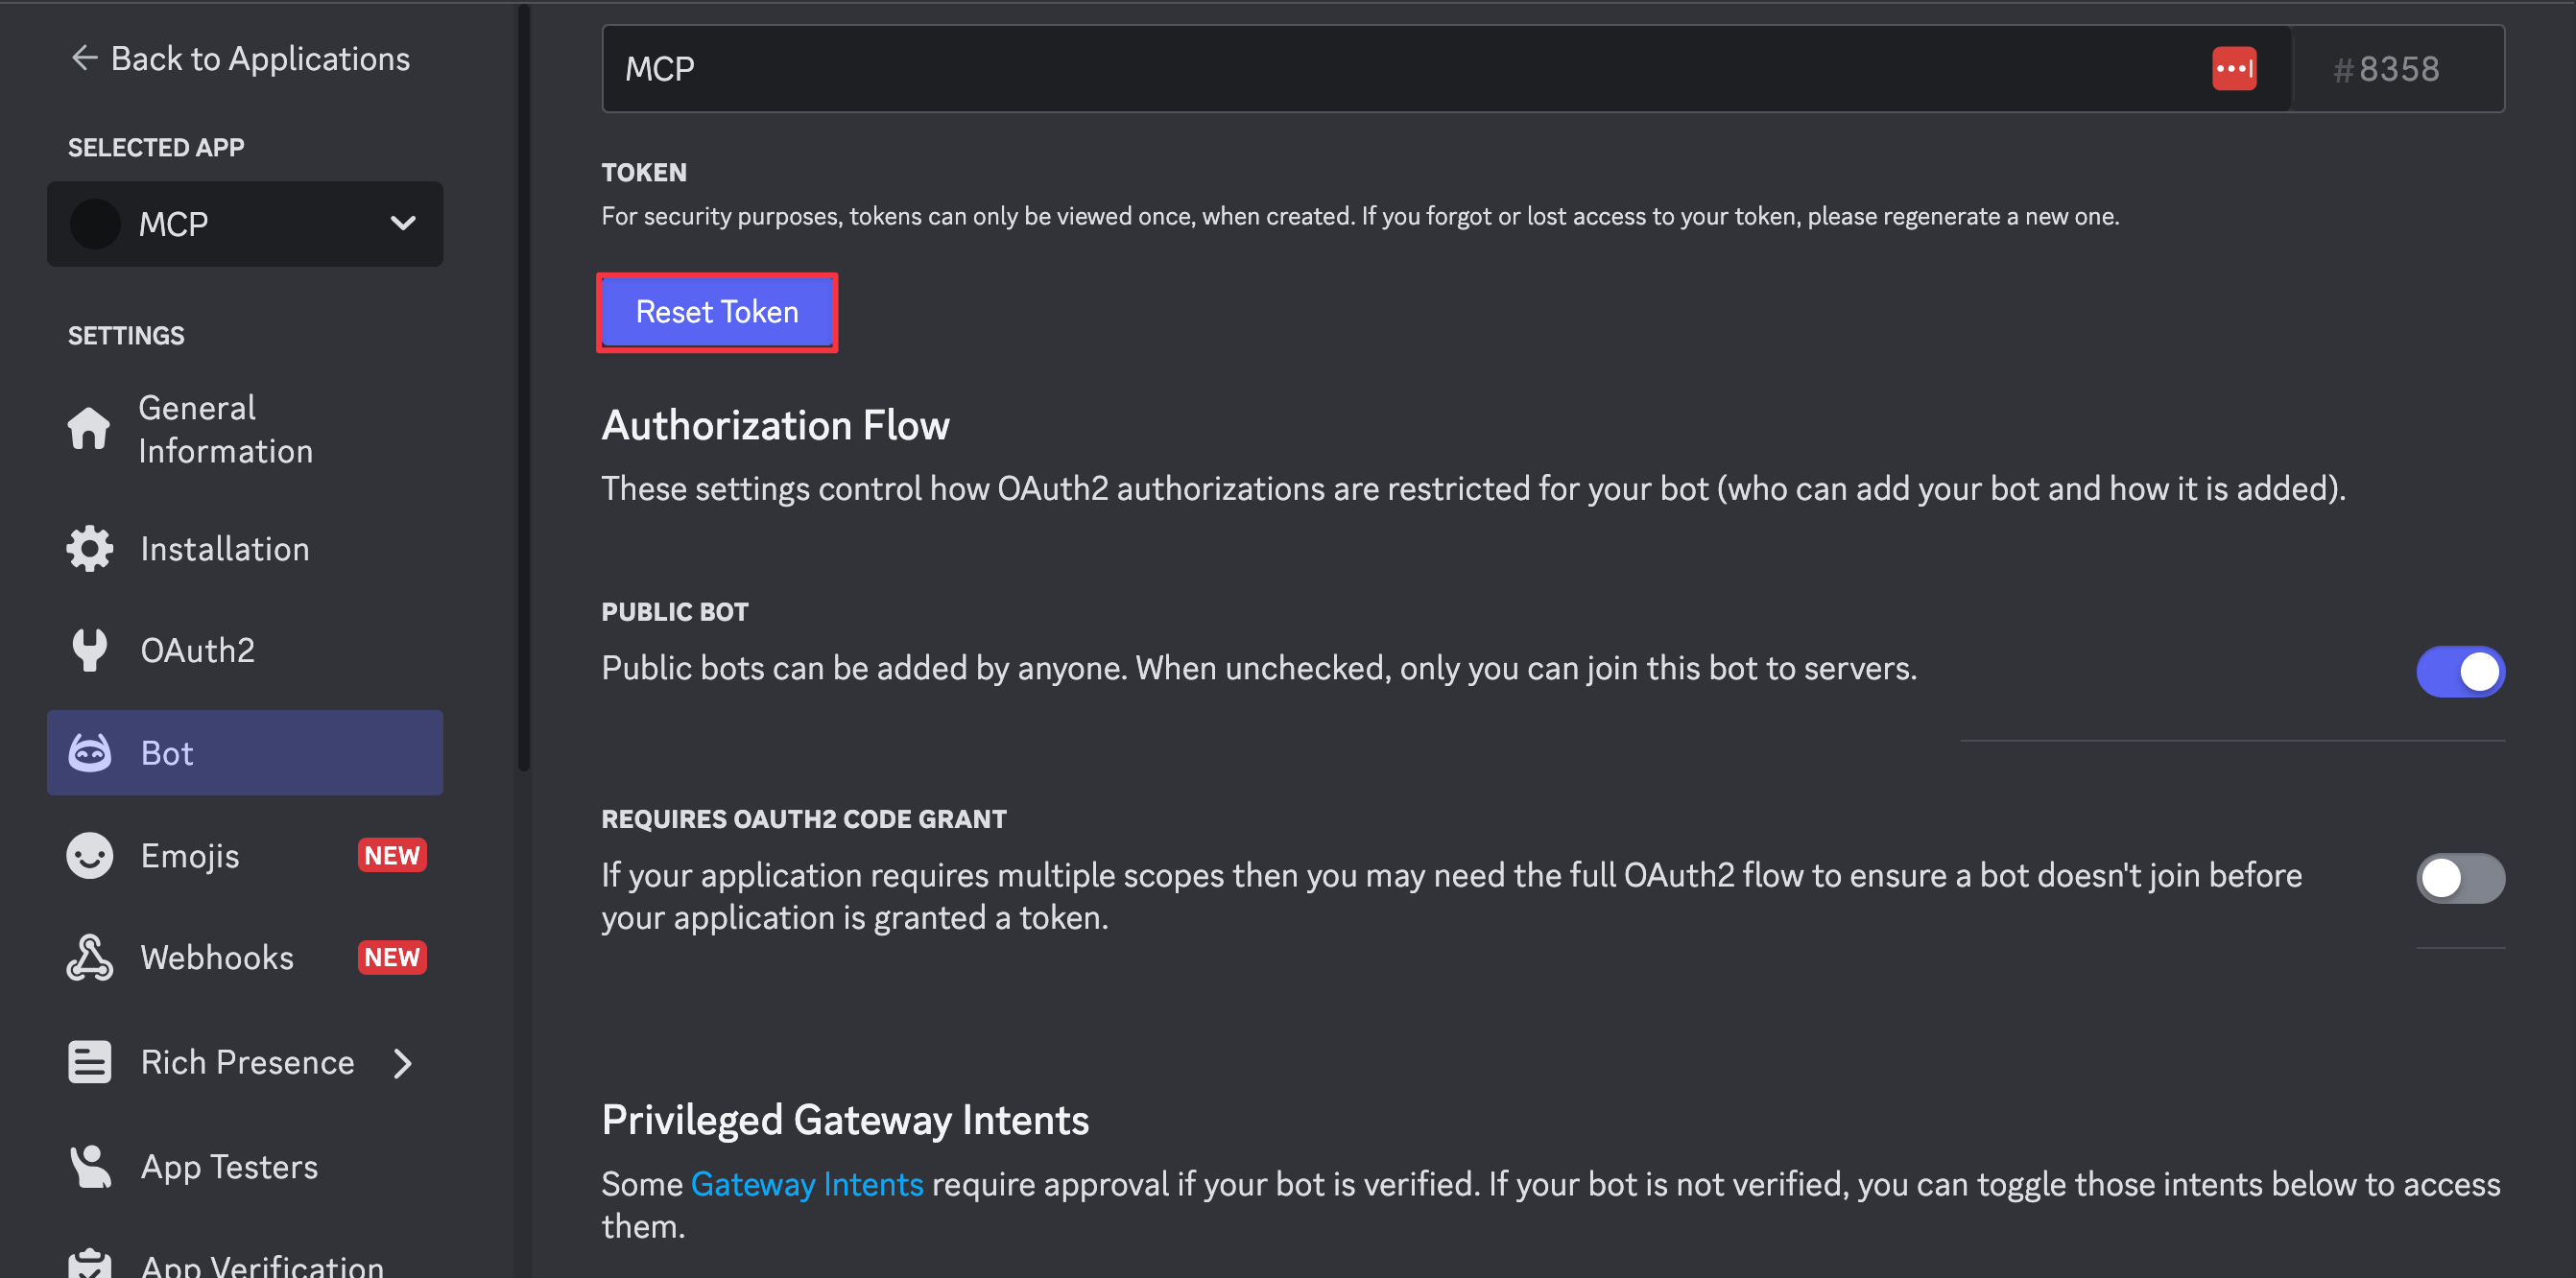The height and width of the screenshot is (1278, 2576).
Task: Click the App Testers person icon
Action: point(89,1165)
